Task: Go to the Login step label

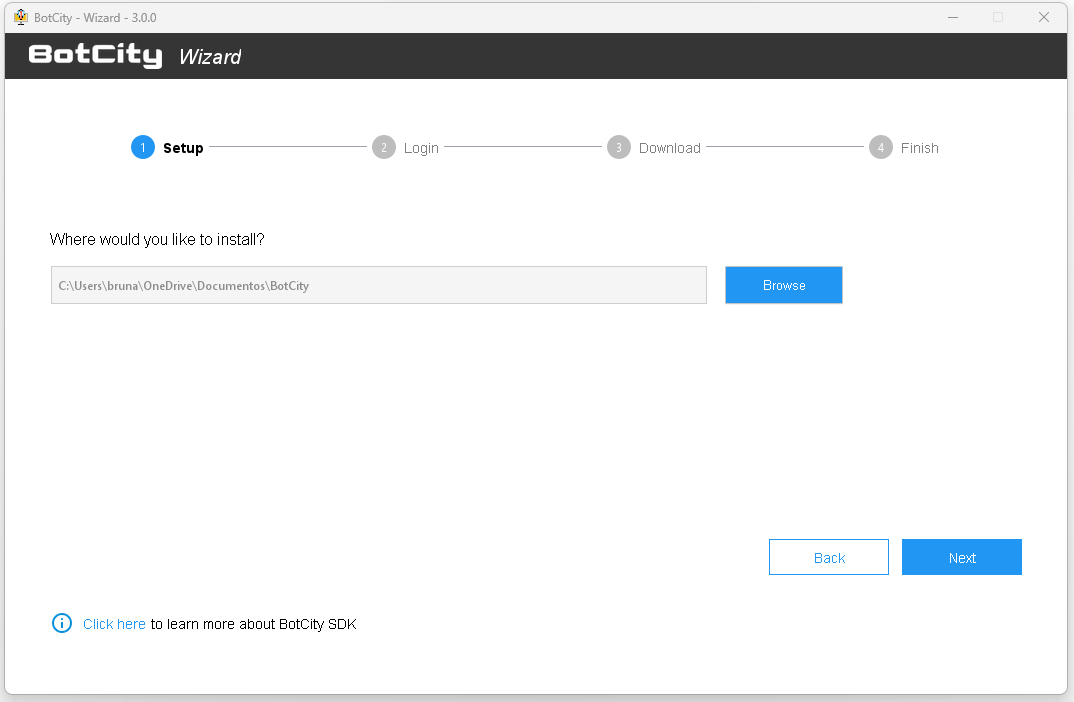Action: [421, 148]
